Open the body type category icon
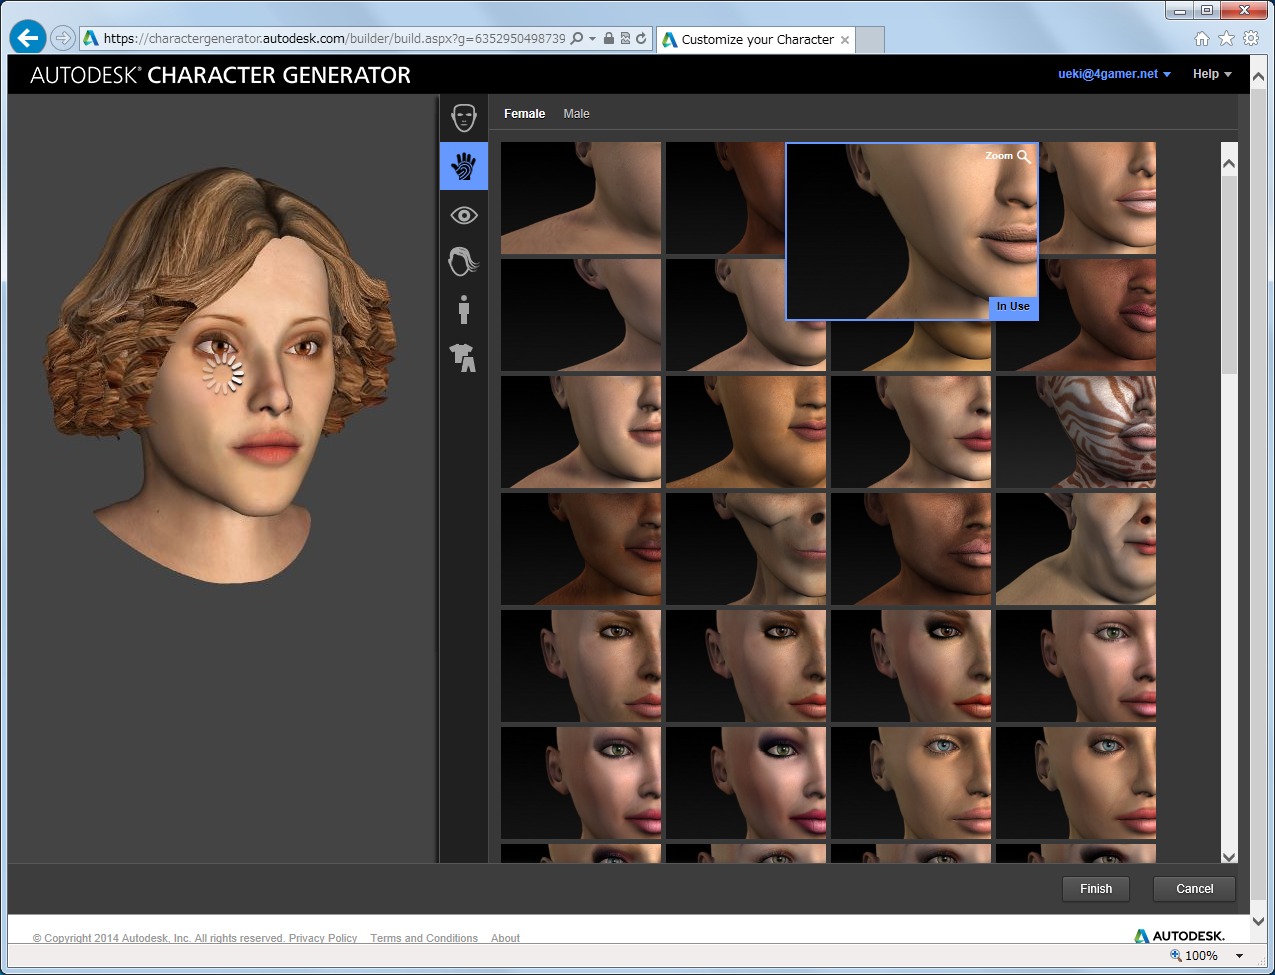 tap(463, 310)
